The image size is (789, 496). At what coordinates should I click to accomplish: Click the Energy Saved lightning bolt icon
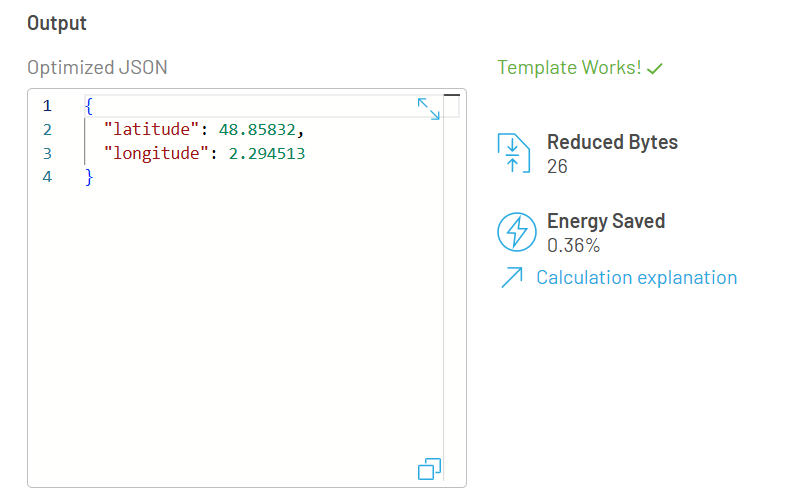click(516, 232)
